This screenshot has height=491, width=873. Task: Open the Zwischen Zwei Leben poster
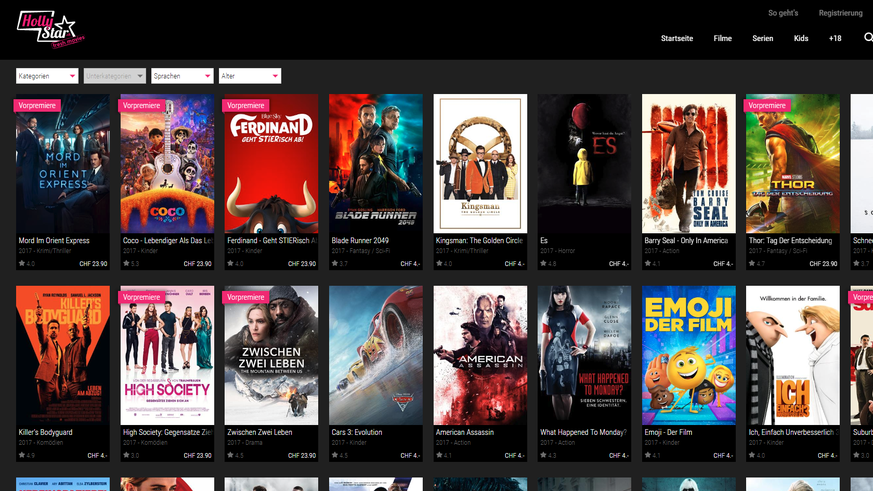271,355
